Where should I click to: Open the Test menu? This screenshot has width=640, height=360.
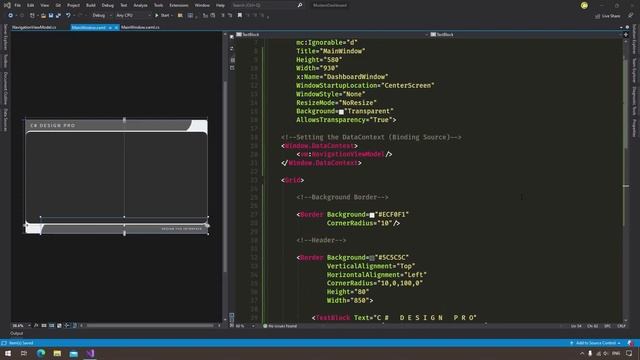tap(124, 5)
